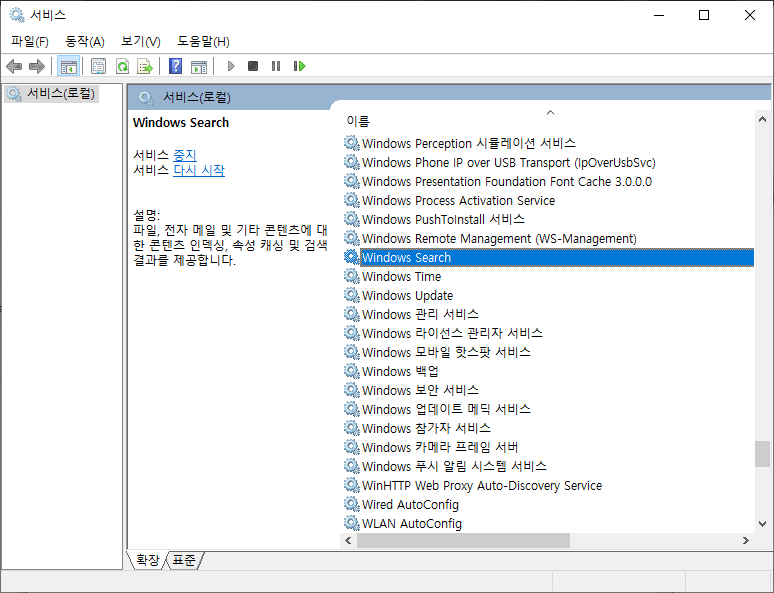Image resolution: width=774 pixels, height=593 pixels.
Task: Select Windows 푸시 알림 시스템 서비스
Action: click(454, 466)
